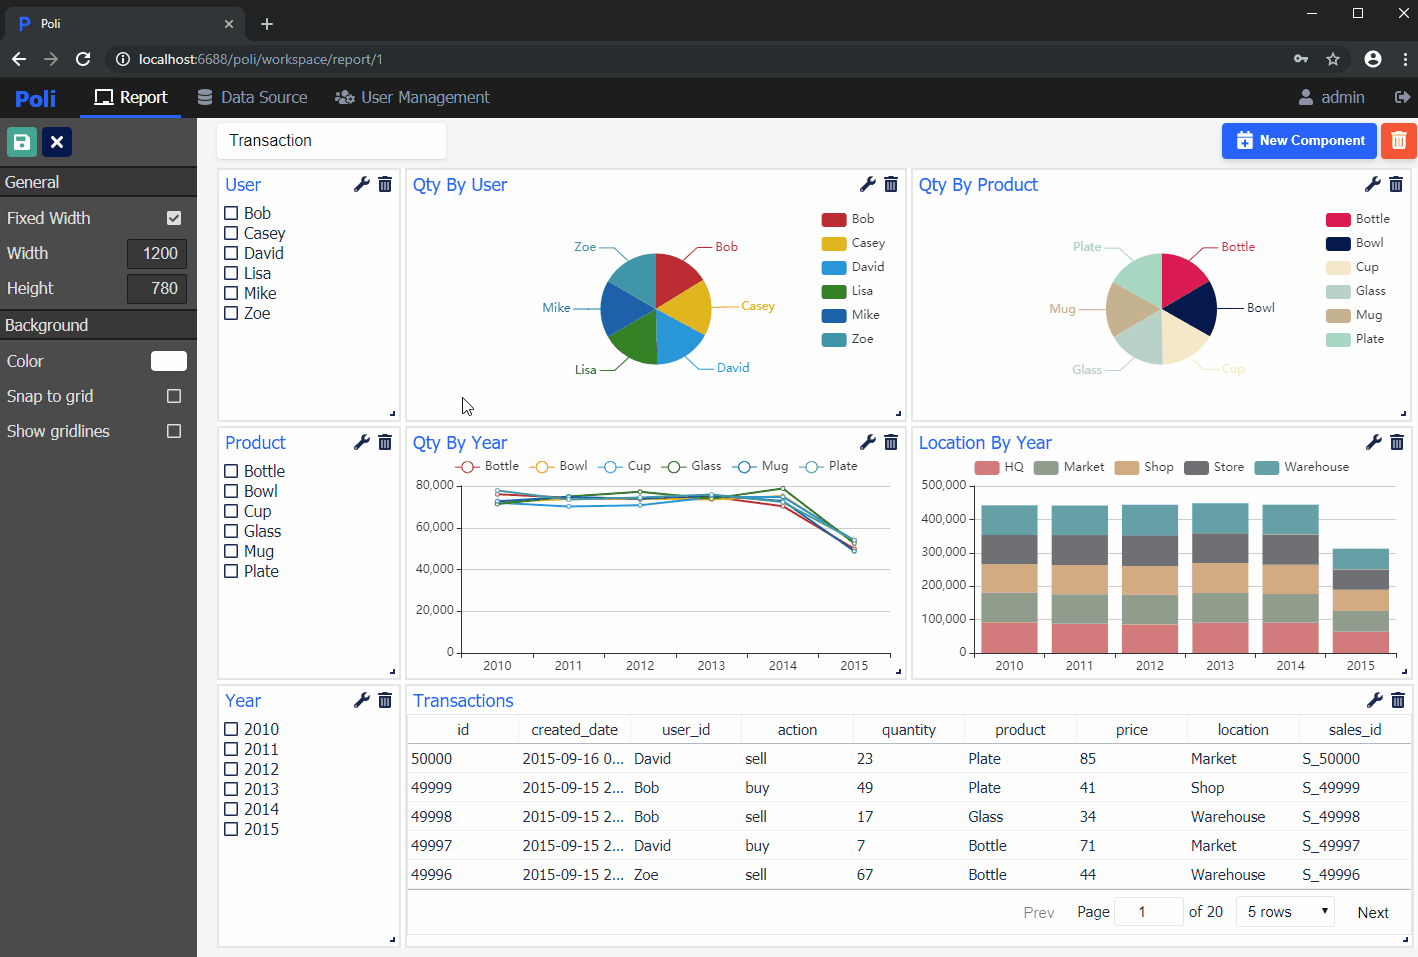Image resolution: width=1418 pixels, height=957 pixels.
Task: Bookmark this page with the star icon
Action: [1333, 59]
